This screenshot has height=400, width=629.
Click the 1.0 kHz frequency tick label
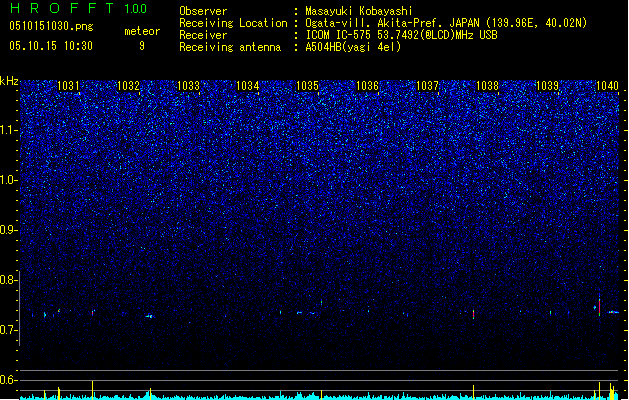[x=8, y=180]
